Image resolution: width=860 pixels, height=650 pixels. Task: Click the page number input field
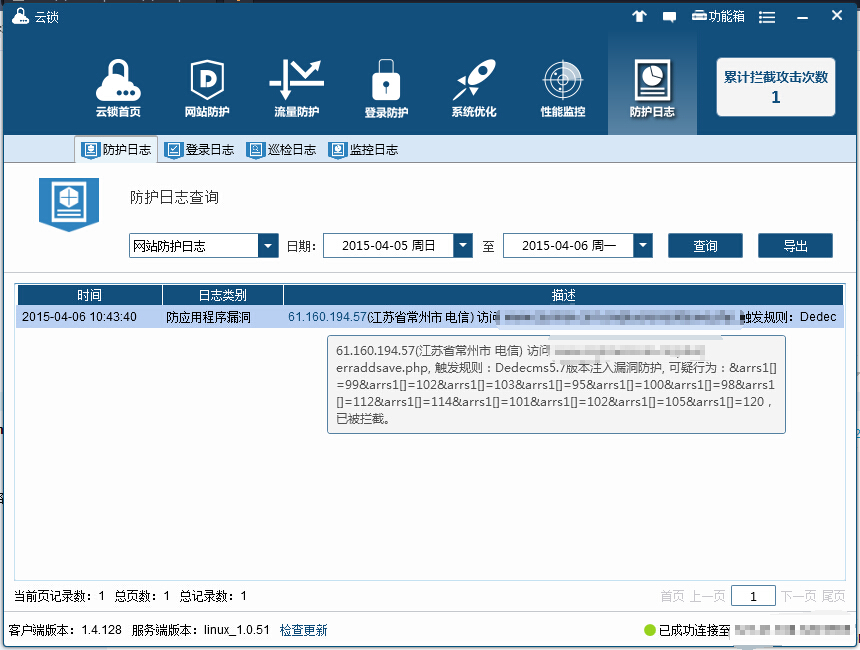point(752,596)
